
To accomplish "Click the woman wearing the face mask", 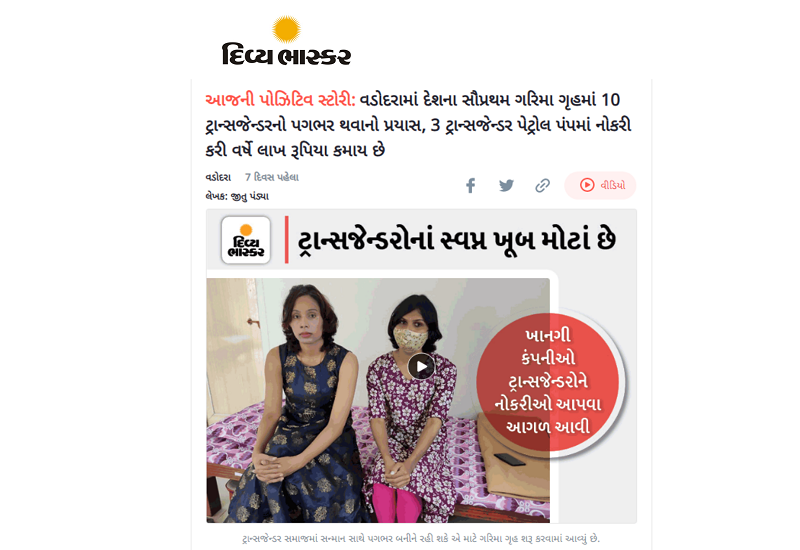I will pyautogui.click(x=411, y=408).
